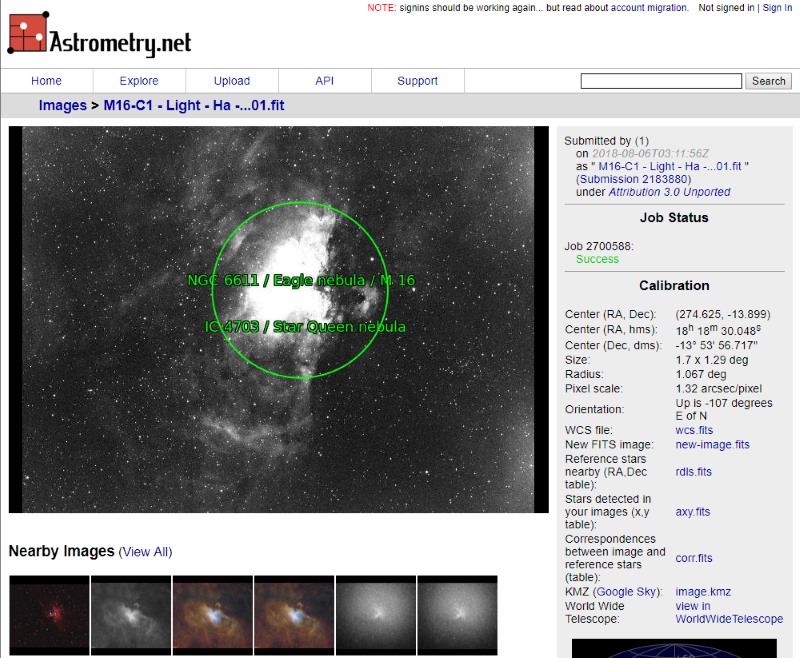Image resolution: width=800 pixels, height=658 pixels.
Task: Open the Attribution 3.0 Unported license
Action: [x=669, y=192]
